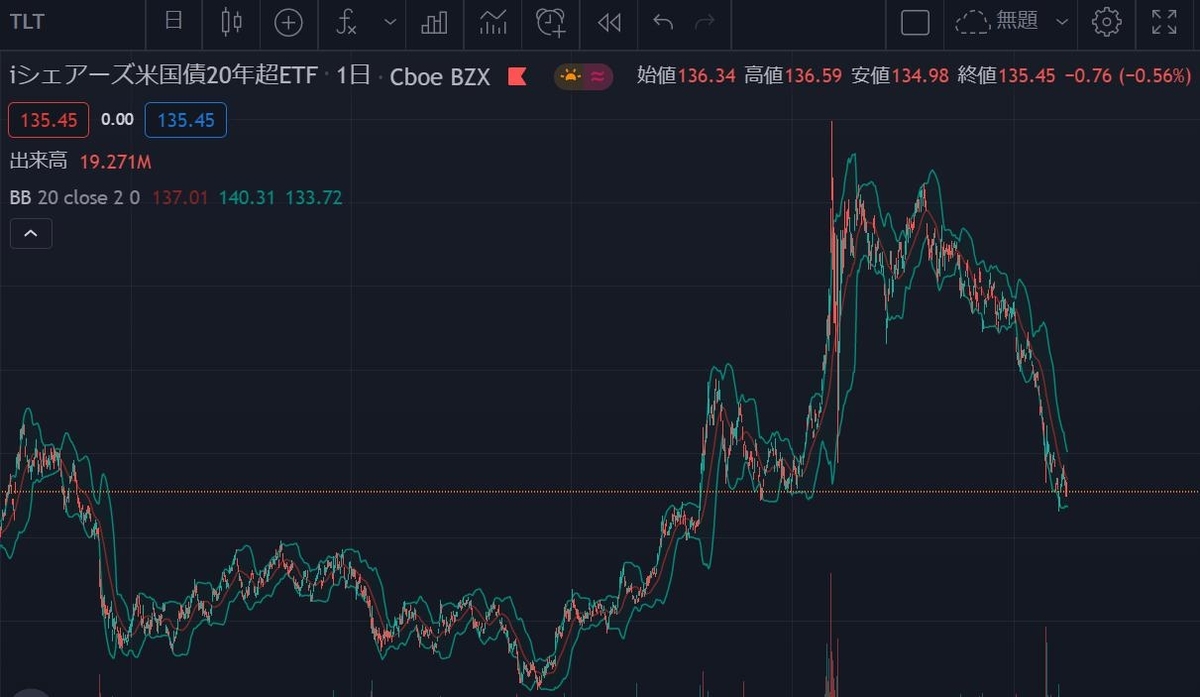The width and height of the screenshot is (1200, 697).
Task: Add a symbol to compare with plus icon
Action: pyautogui.click(x=288, y=22)
